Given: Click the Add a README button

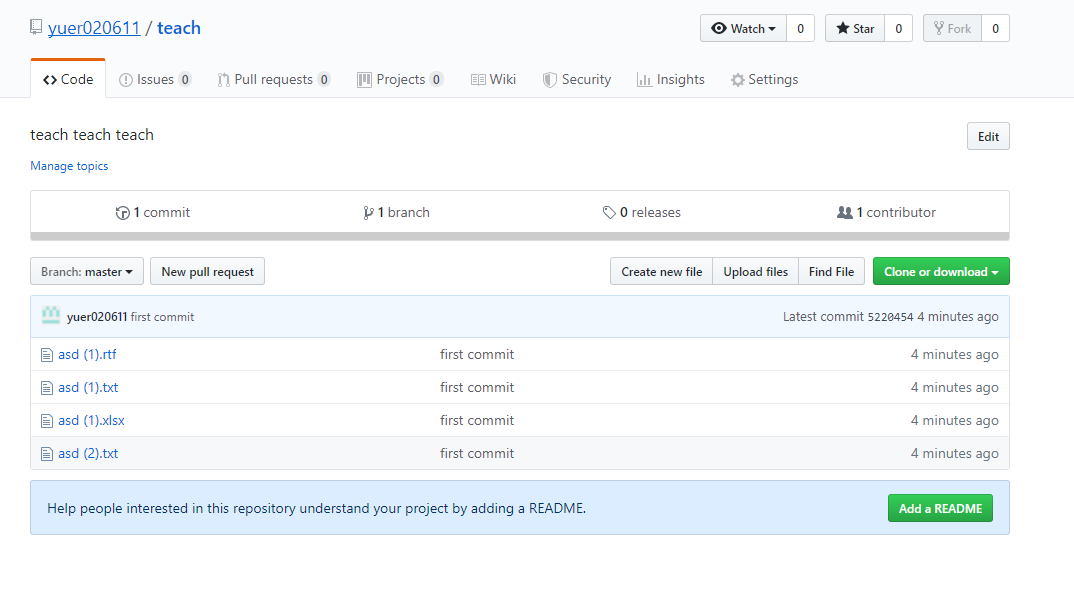Looking at the screenshot, I should (940, 508).
